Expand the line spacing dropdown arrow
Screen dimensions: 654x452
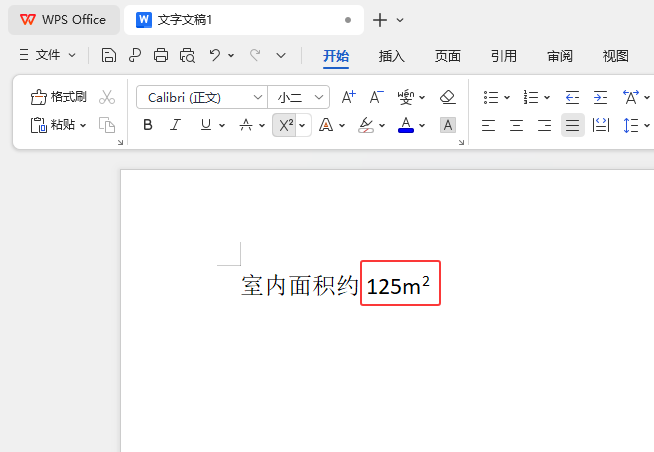pos(646,125)
